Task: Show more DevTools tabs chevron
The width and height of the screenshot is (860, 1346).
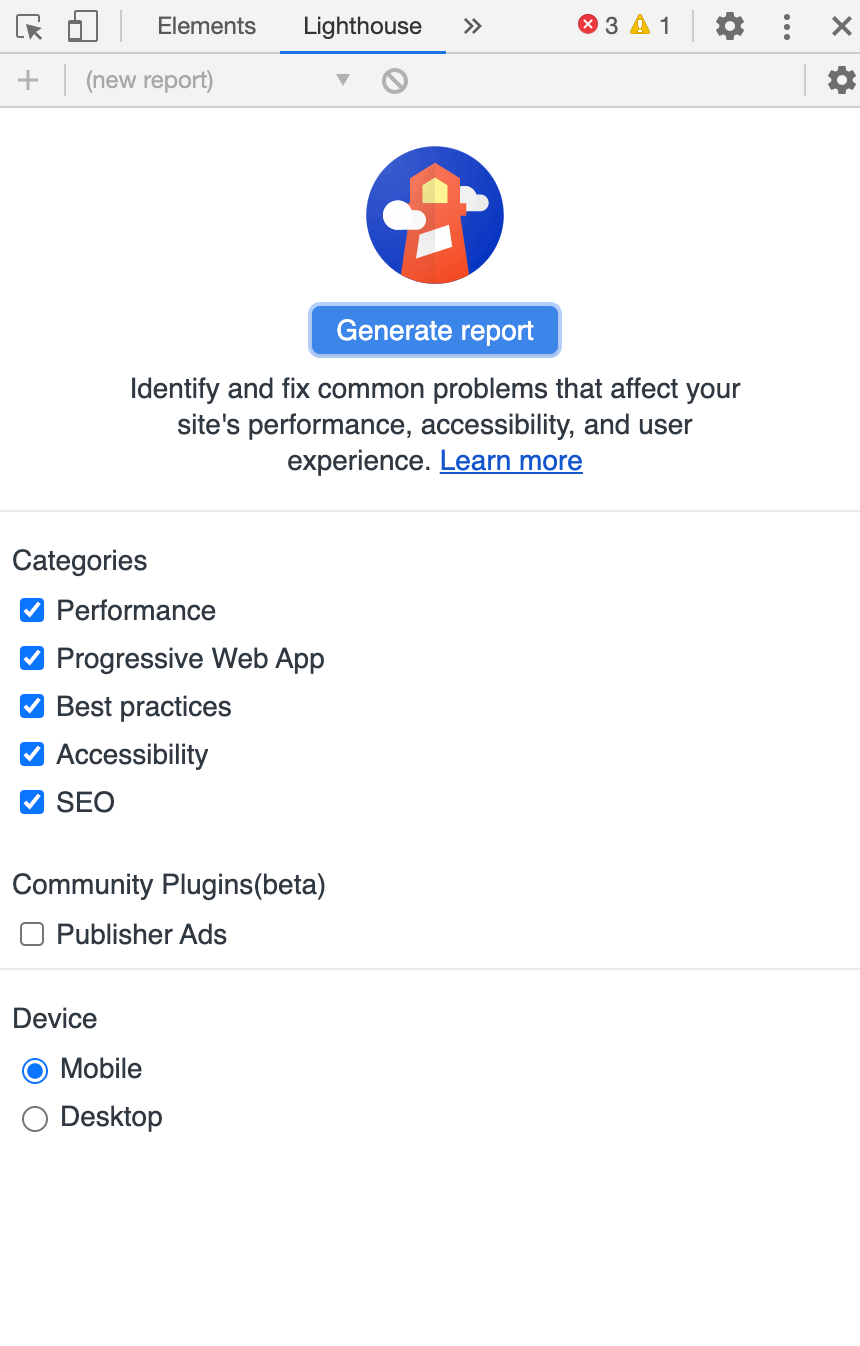Action: 473,27
